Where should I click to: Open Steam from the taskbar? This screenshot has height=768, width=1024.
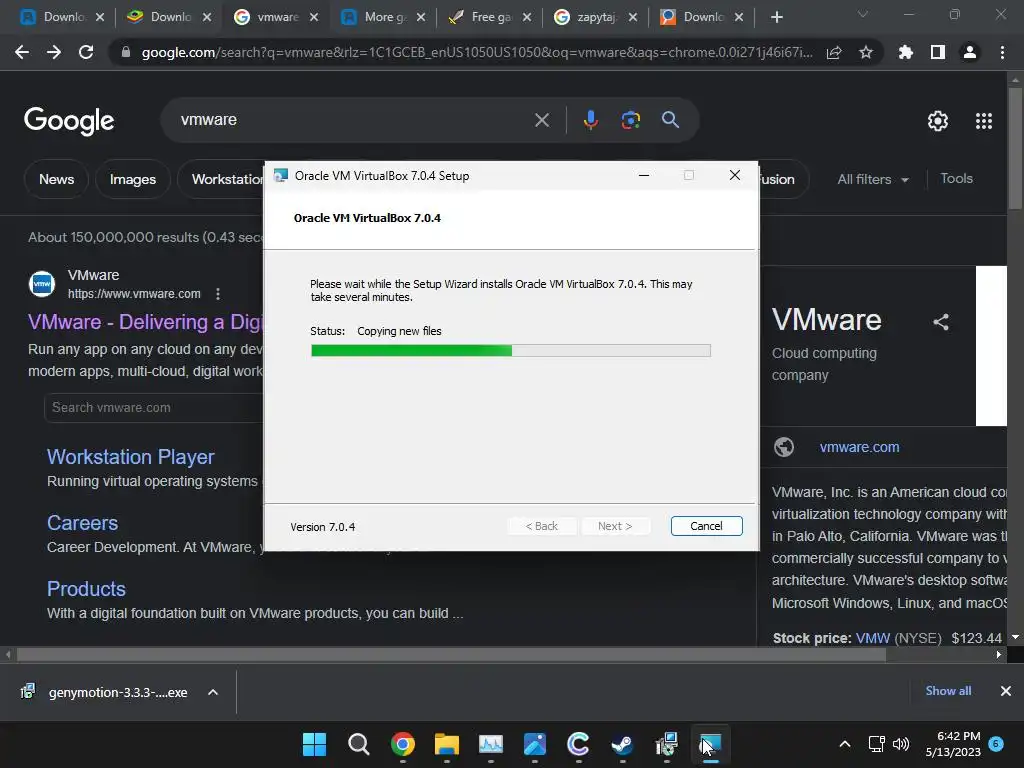point(622,744)
